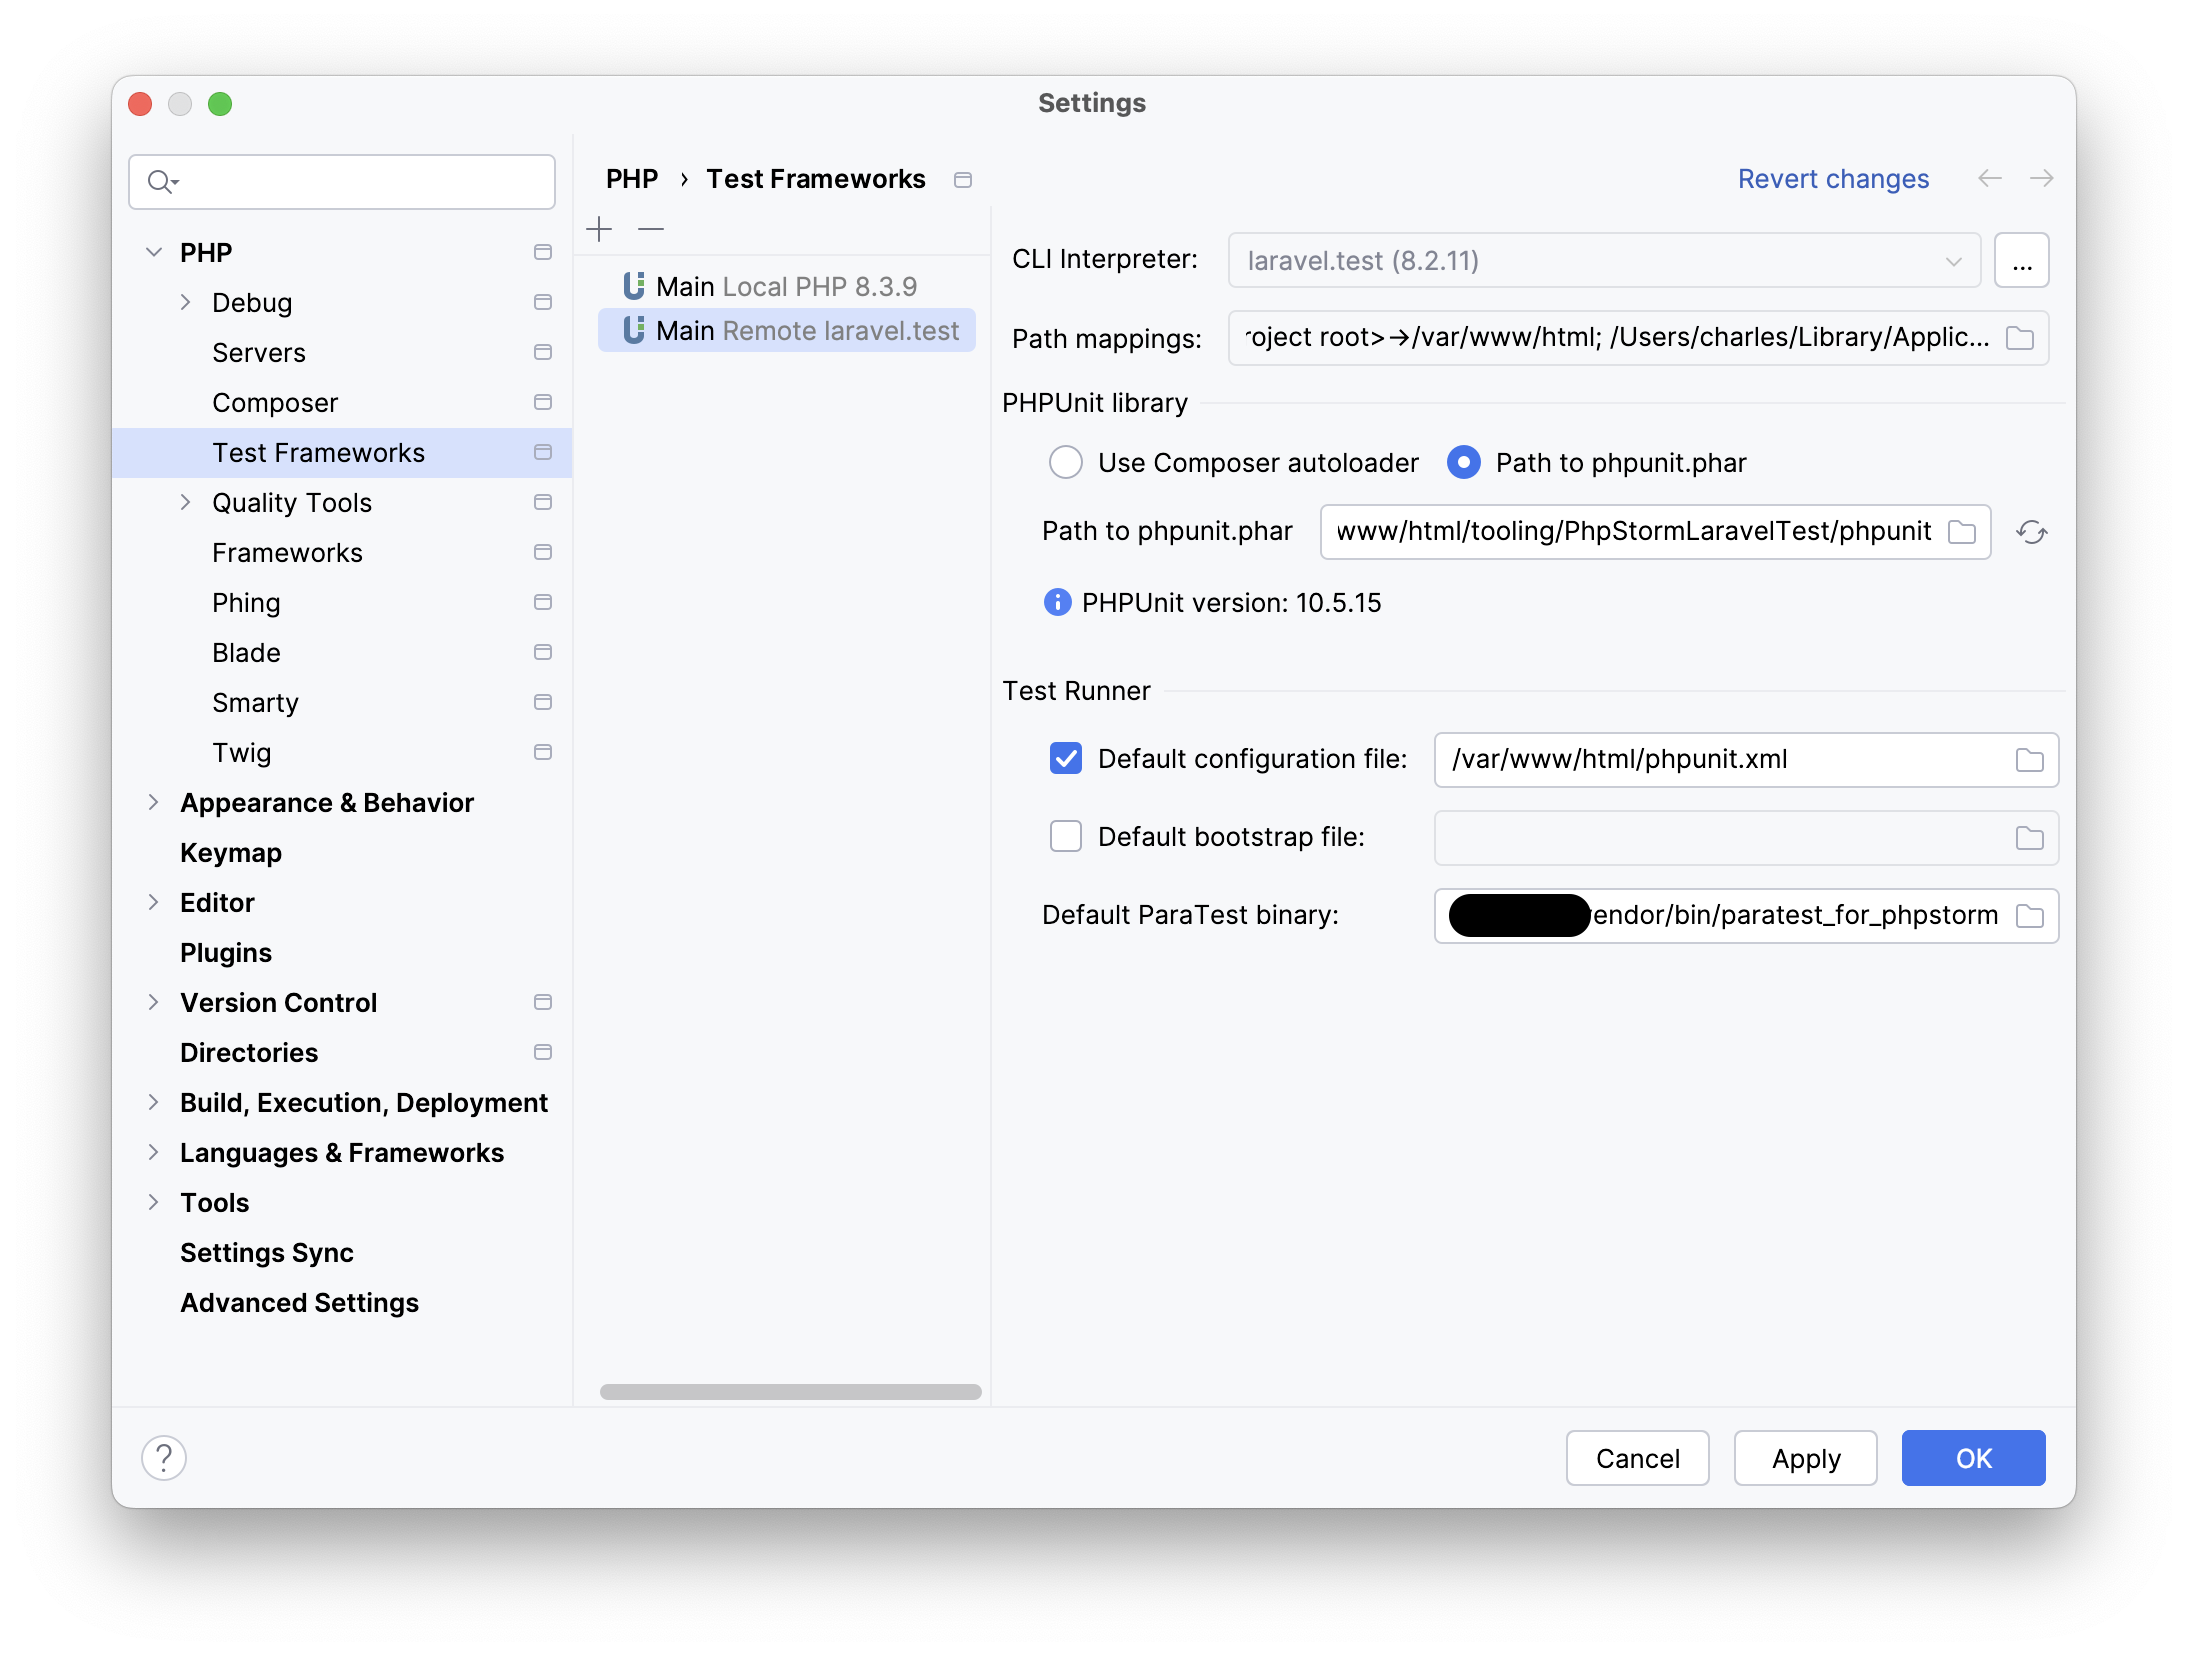Browse for default ParaTest binary

(2030, 916)
